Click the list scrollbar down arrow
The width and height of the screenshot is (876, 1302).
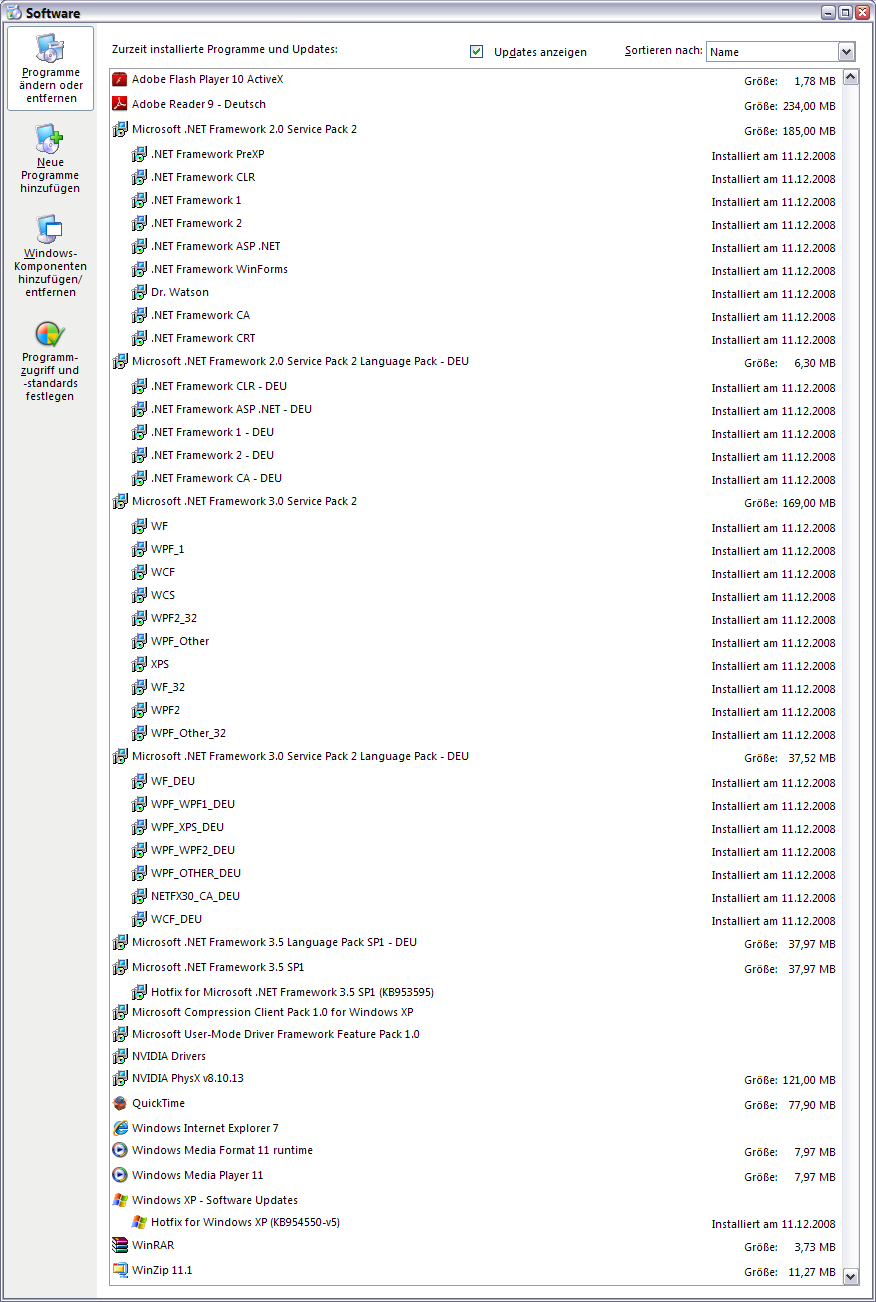point(850,1275)
